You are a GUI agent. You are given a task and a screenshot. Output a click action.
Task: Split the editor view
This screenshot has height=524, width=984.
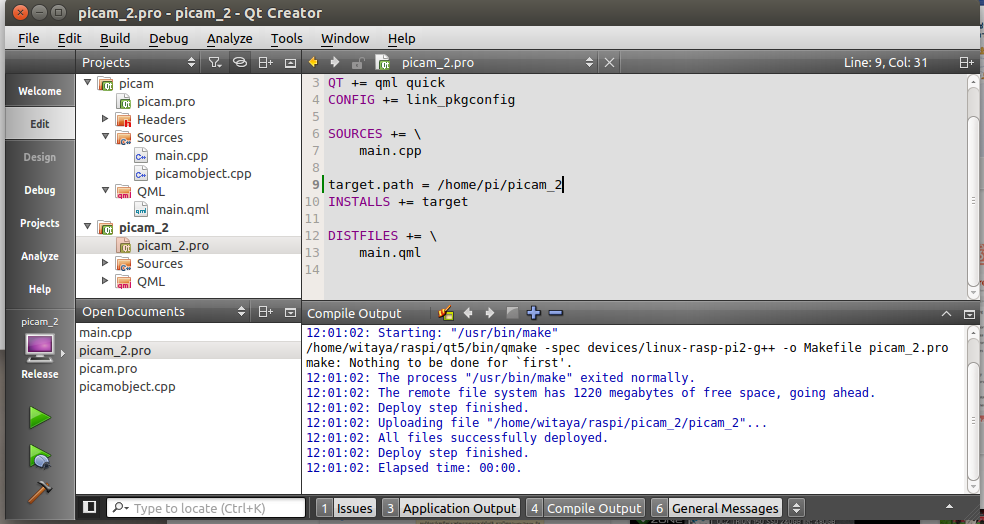[966, 63]
